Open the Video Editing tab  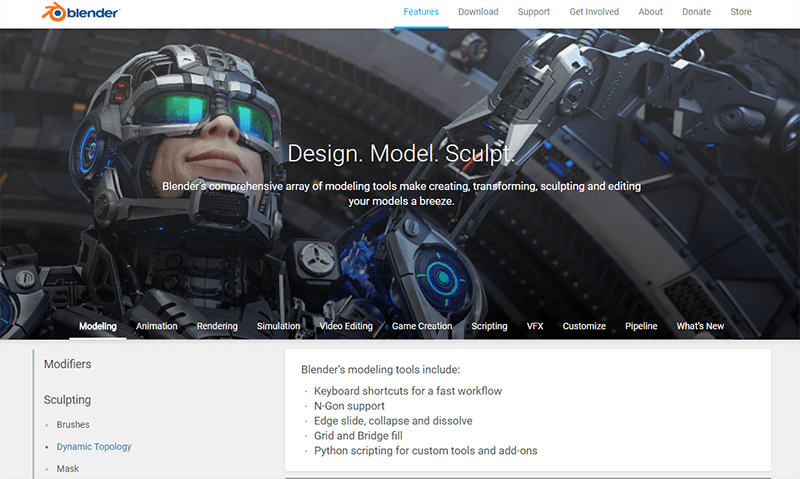346,326
